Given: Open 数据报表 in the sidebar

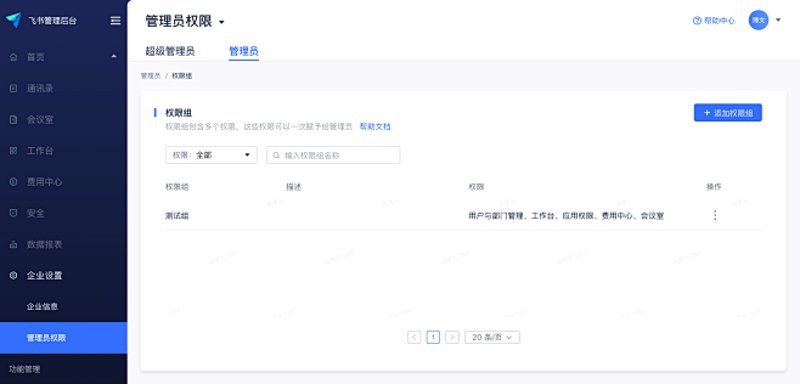Looking at the screenshot, I should click(x=44, y=244).
